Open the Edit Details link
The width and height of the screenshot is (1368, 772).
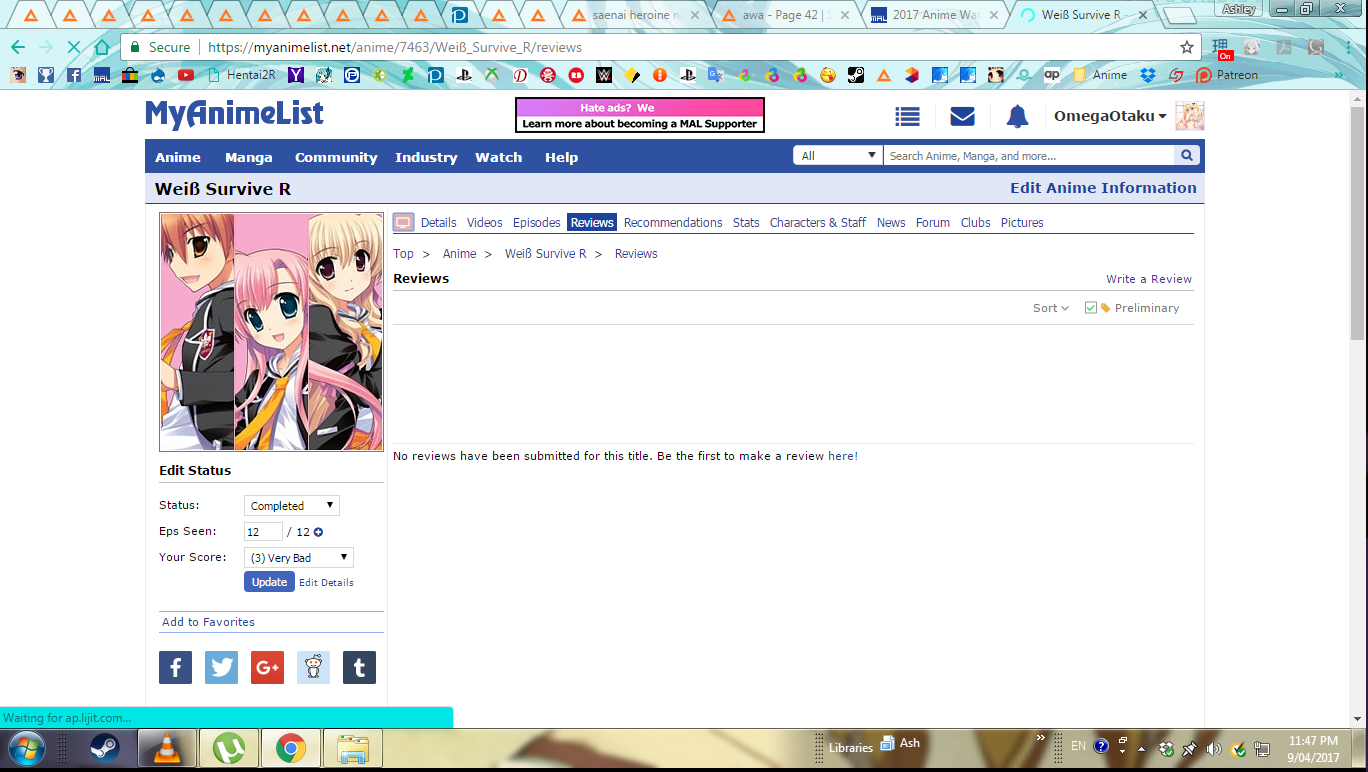pos(326,582)
